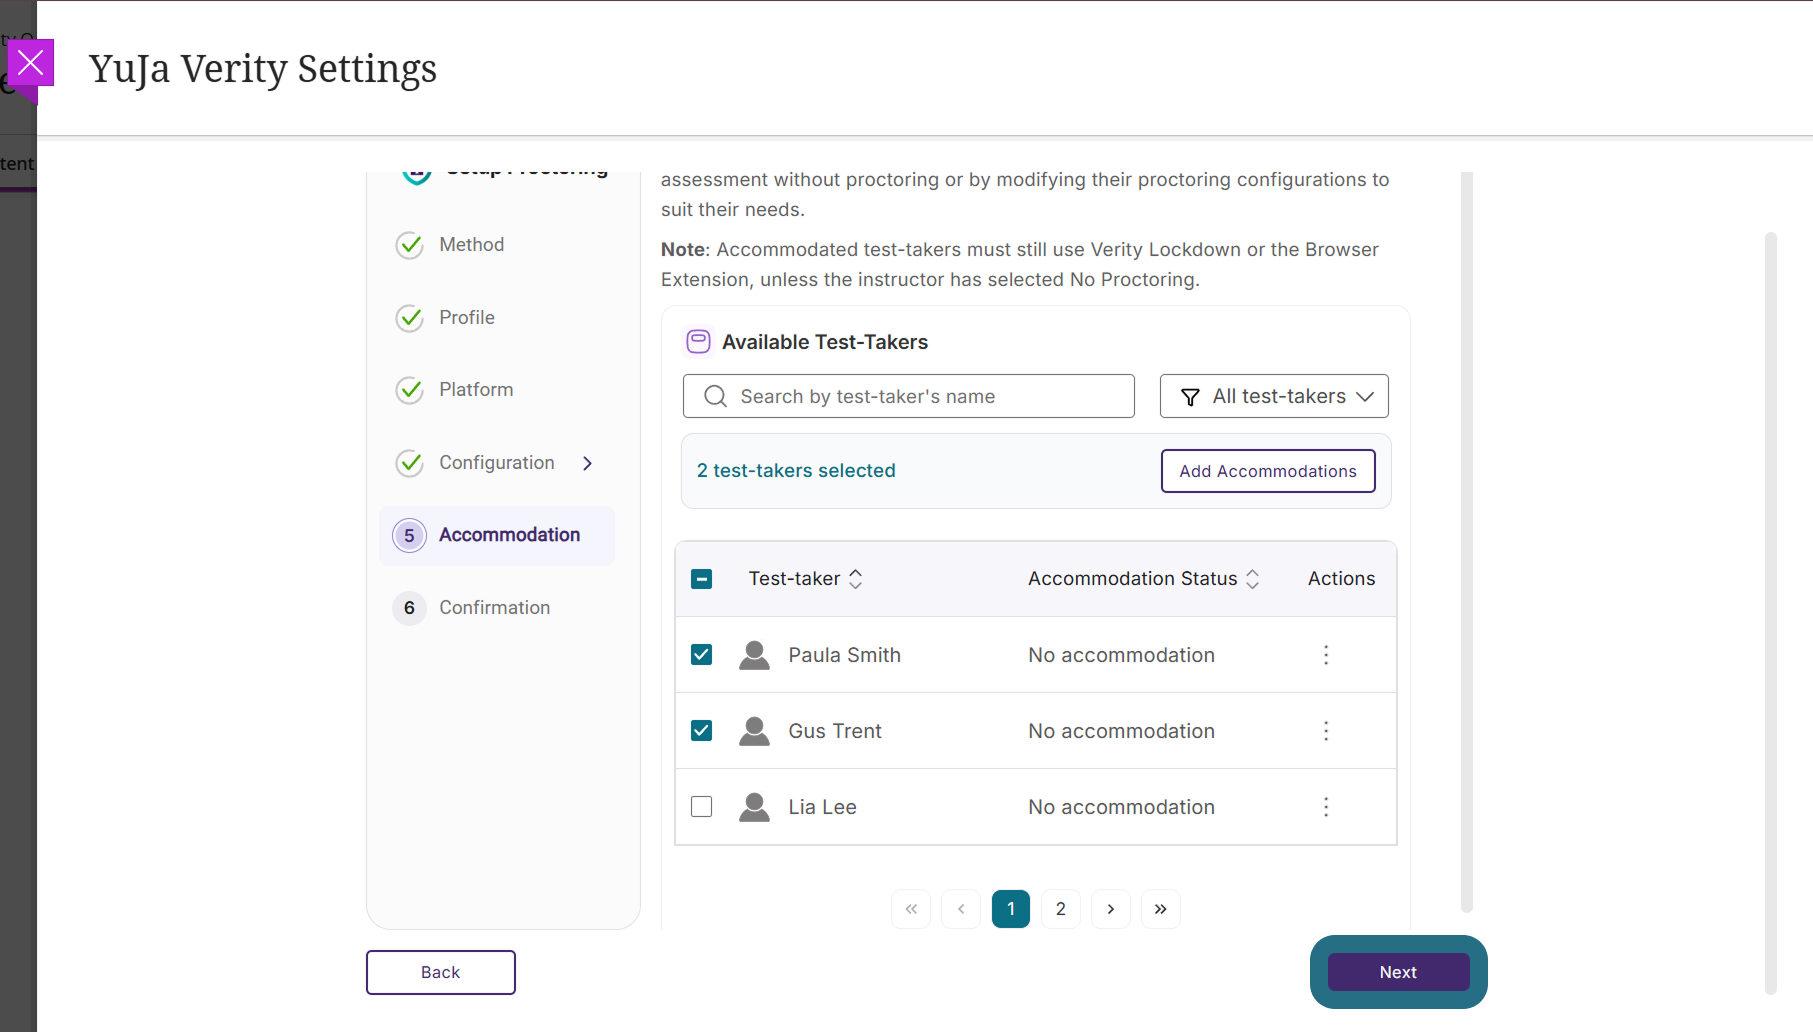Toggle the select-all header checkbox
This screenshot has width=1813, height=1032.
tap(702, 579)
